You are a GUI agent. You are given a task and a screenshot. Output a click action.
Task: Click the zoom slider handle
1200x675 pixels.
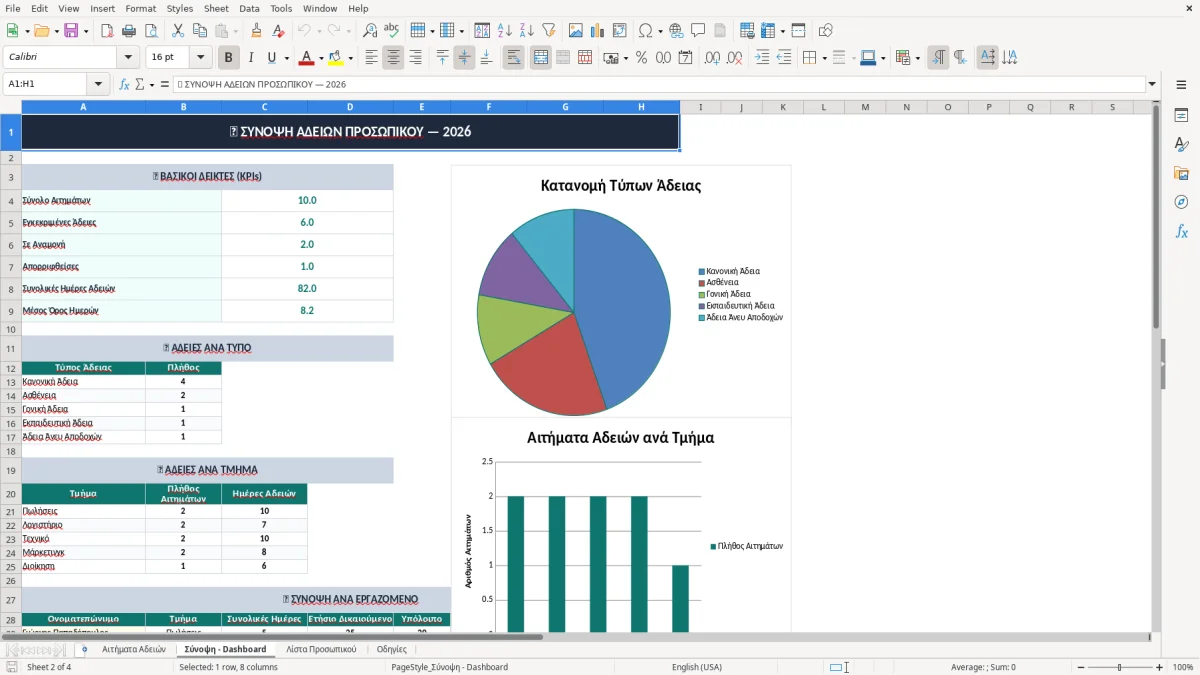coord(1119,667)
